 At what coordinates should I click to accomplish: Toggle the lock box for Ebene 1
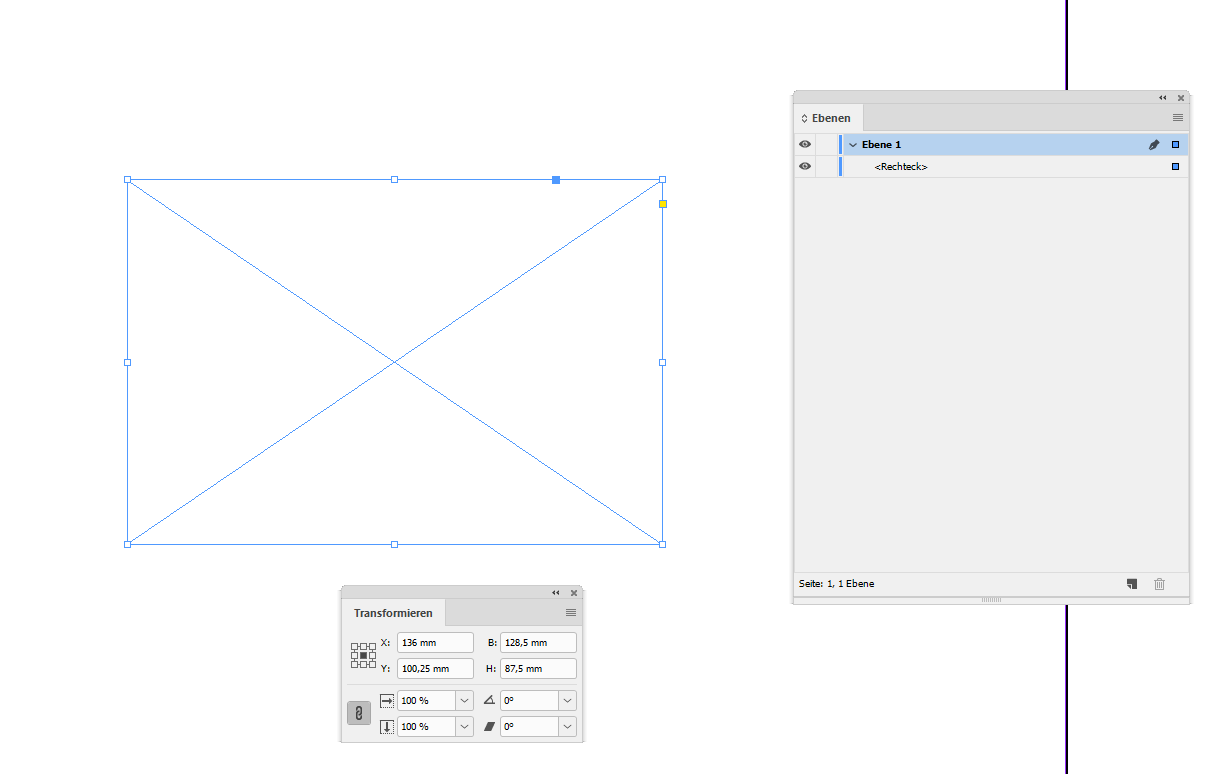826,144
